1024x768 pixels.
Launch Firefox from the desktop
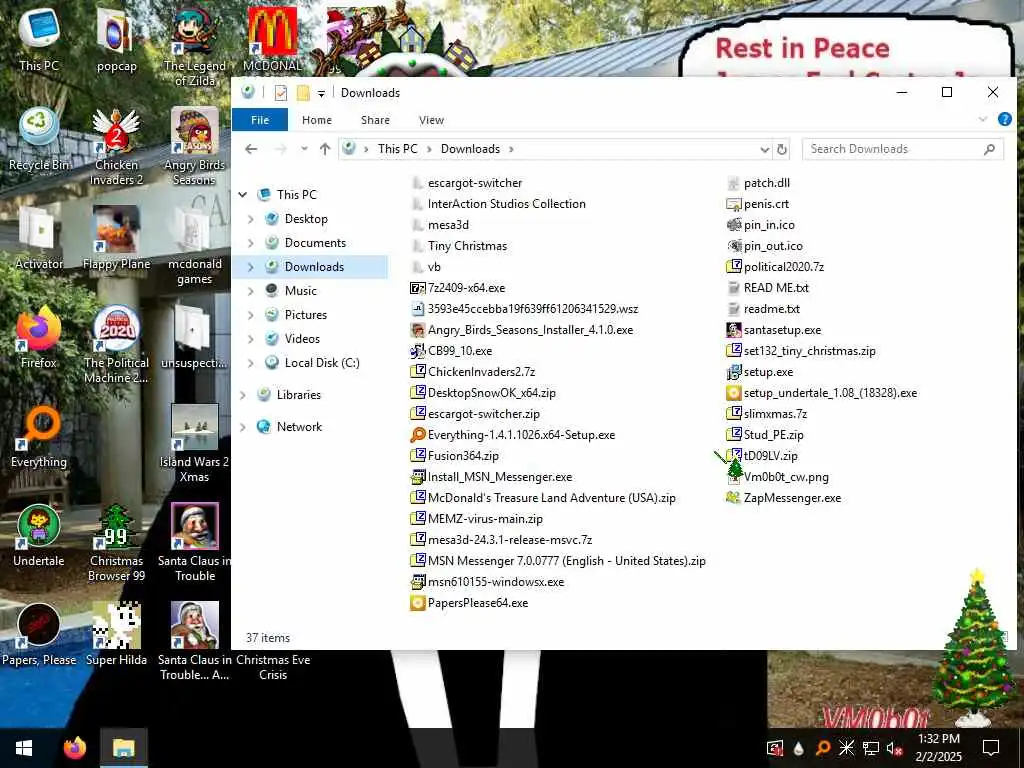pos(39,338)
